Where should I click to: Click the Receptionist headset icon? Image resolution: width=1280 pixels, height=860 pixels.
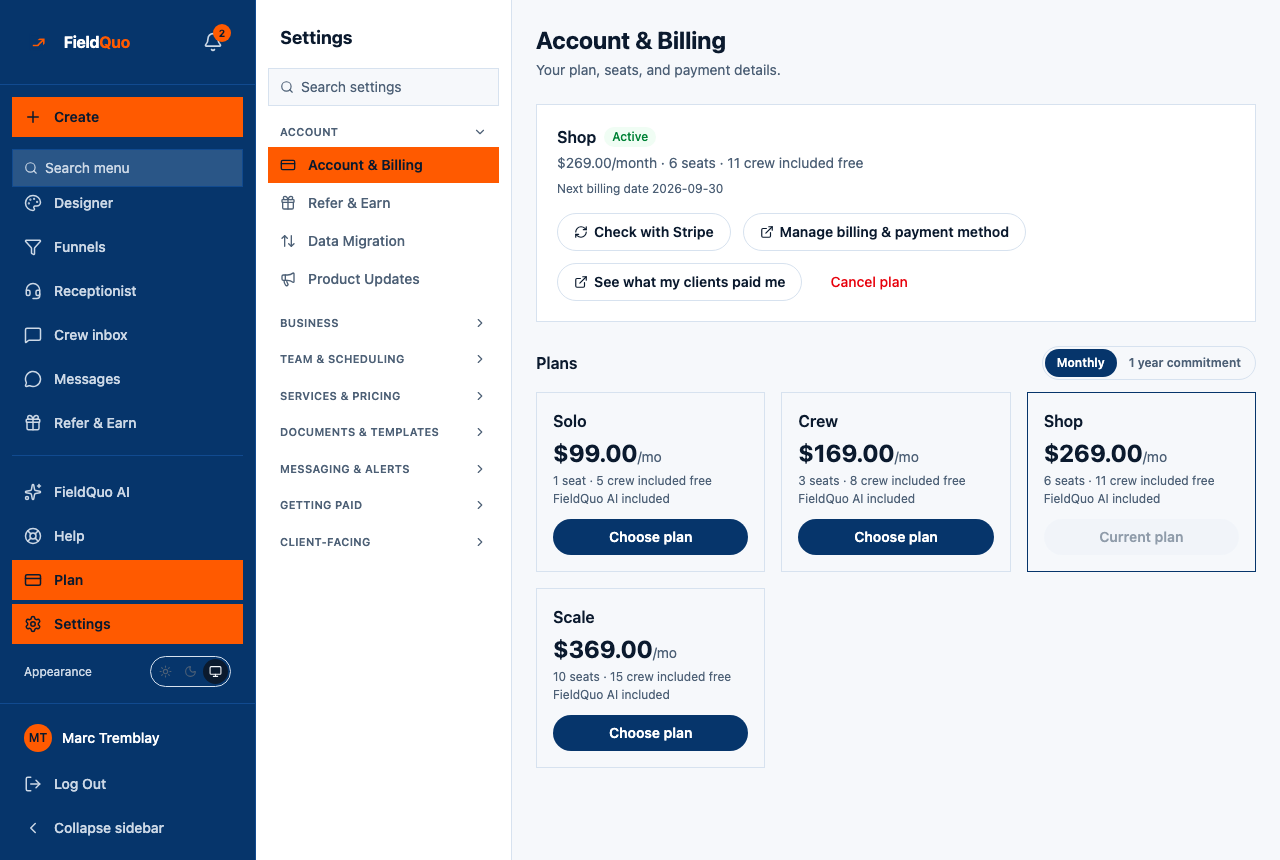(33, 291)
